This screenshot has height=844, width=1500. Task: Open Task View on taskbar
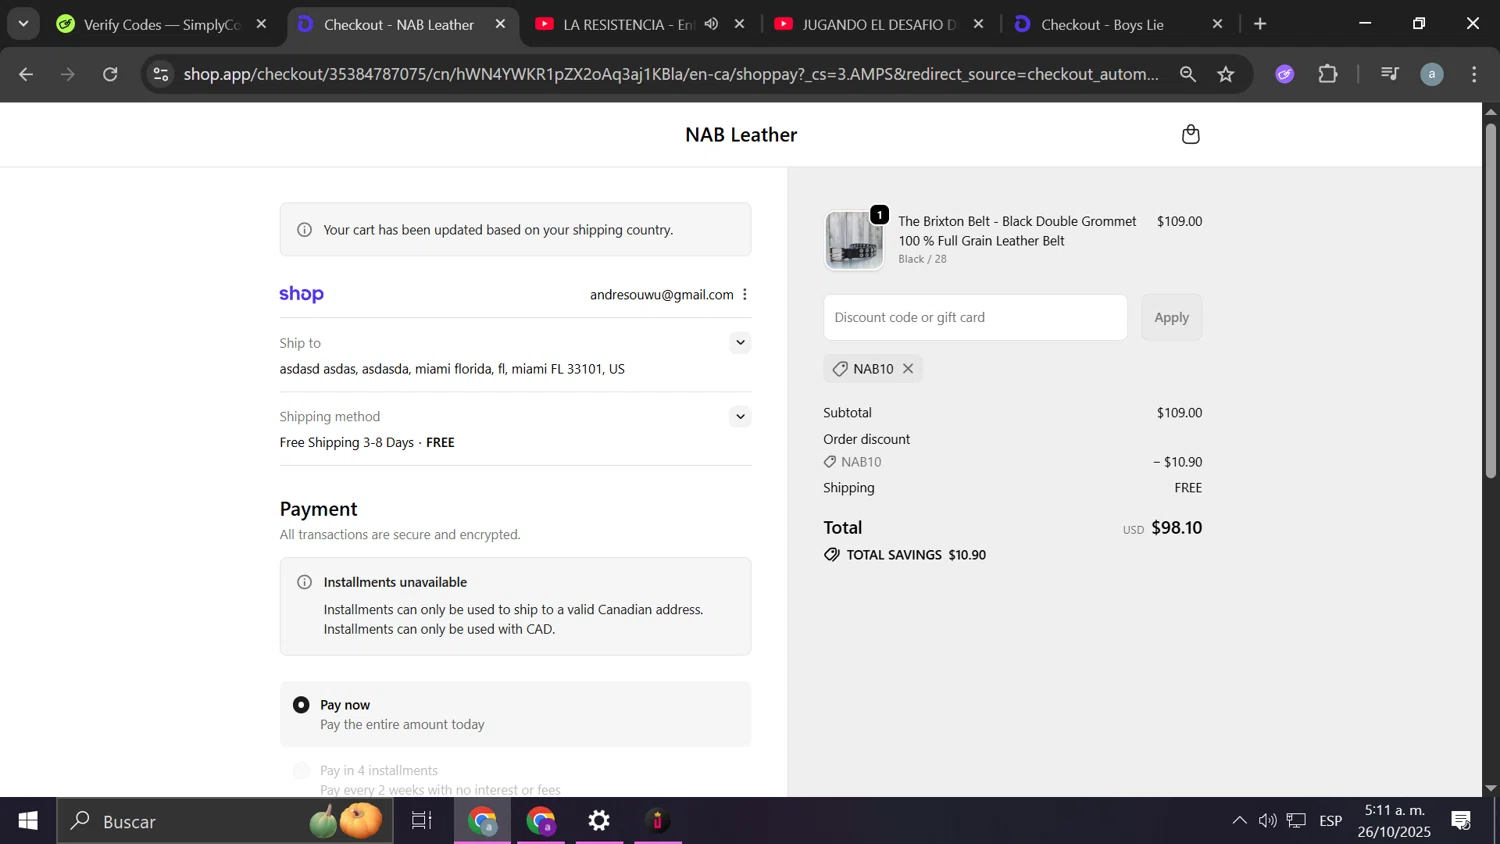click(x=422, y=821)
